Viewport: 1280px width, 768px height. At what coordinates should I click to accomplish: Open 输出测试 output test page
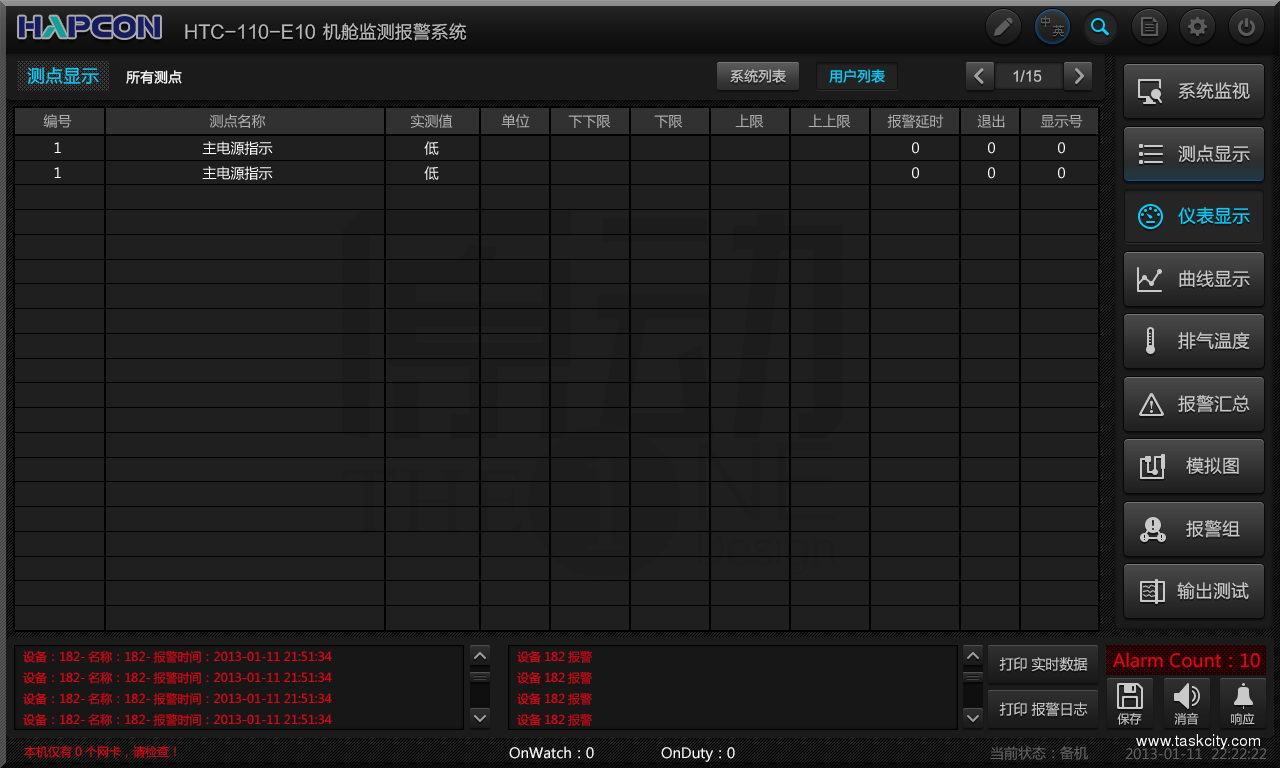coord(1194,591)
